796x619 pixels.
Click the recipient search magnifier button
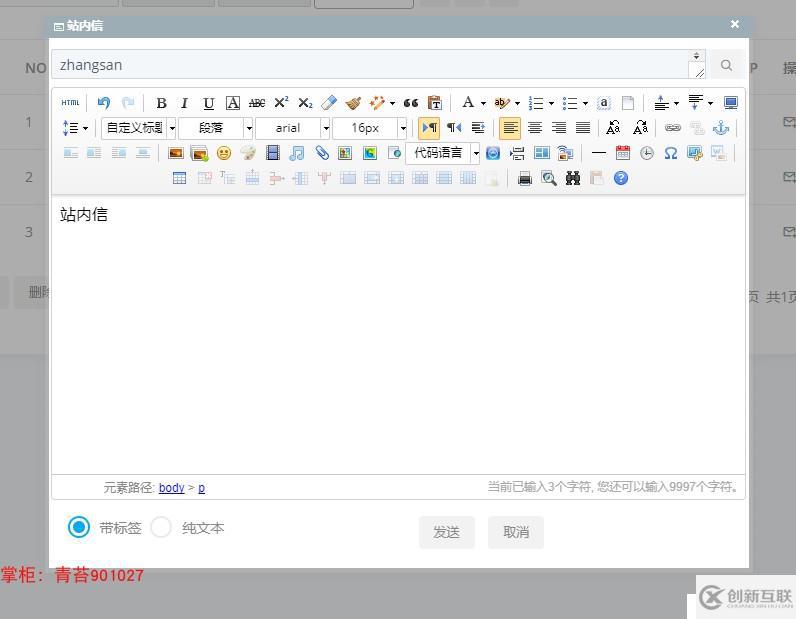tap(726, 65)
